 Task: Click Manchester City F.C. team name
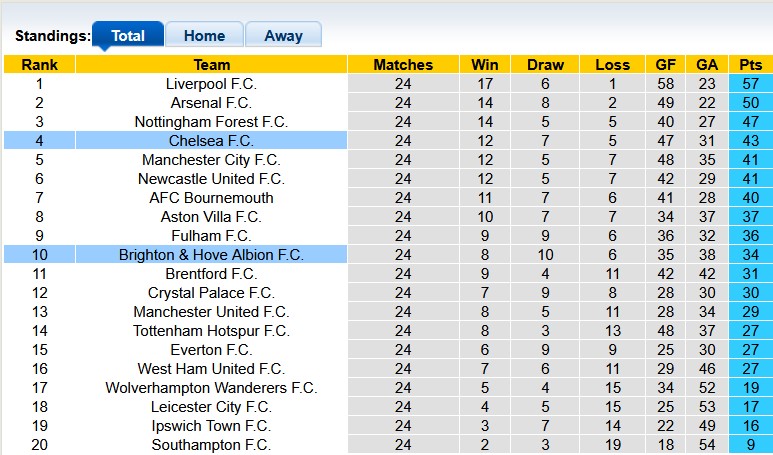pyautogui.click(x=211, y=160)
